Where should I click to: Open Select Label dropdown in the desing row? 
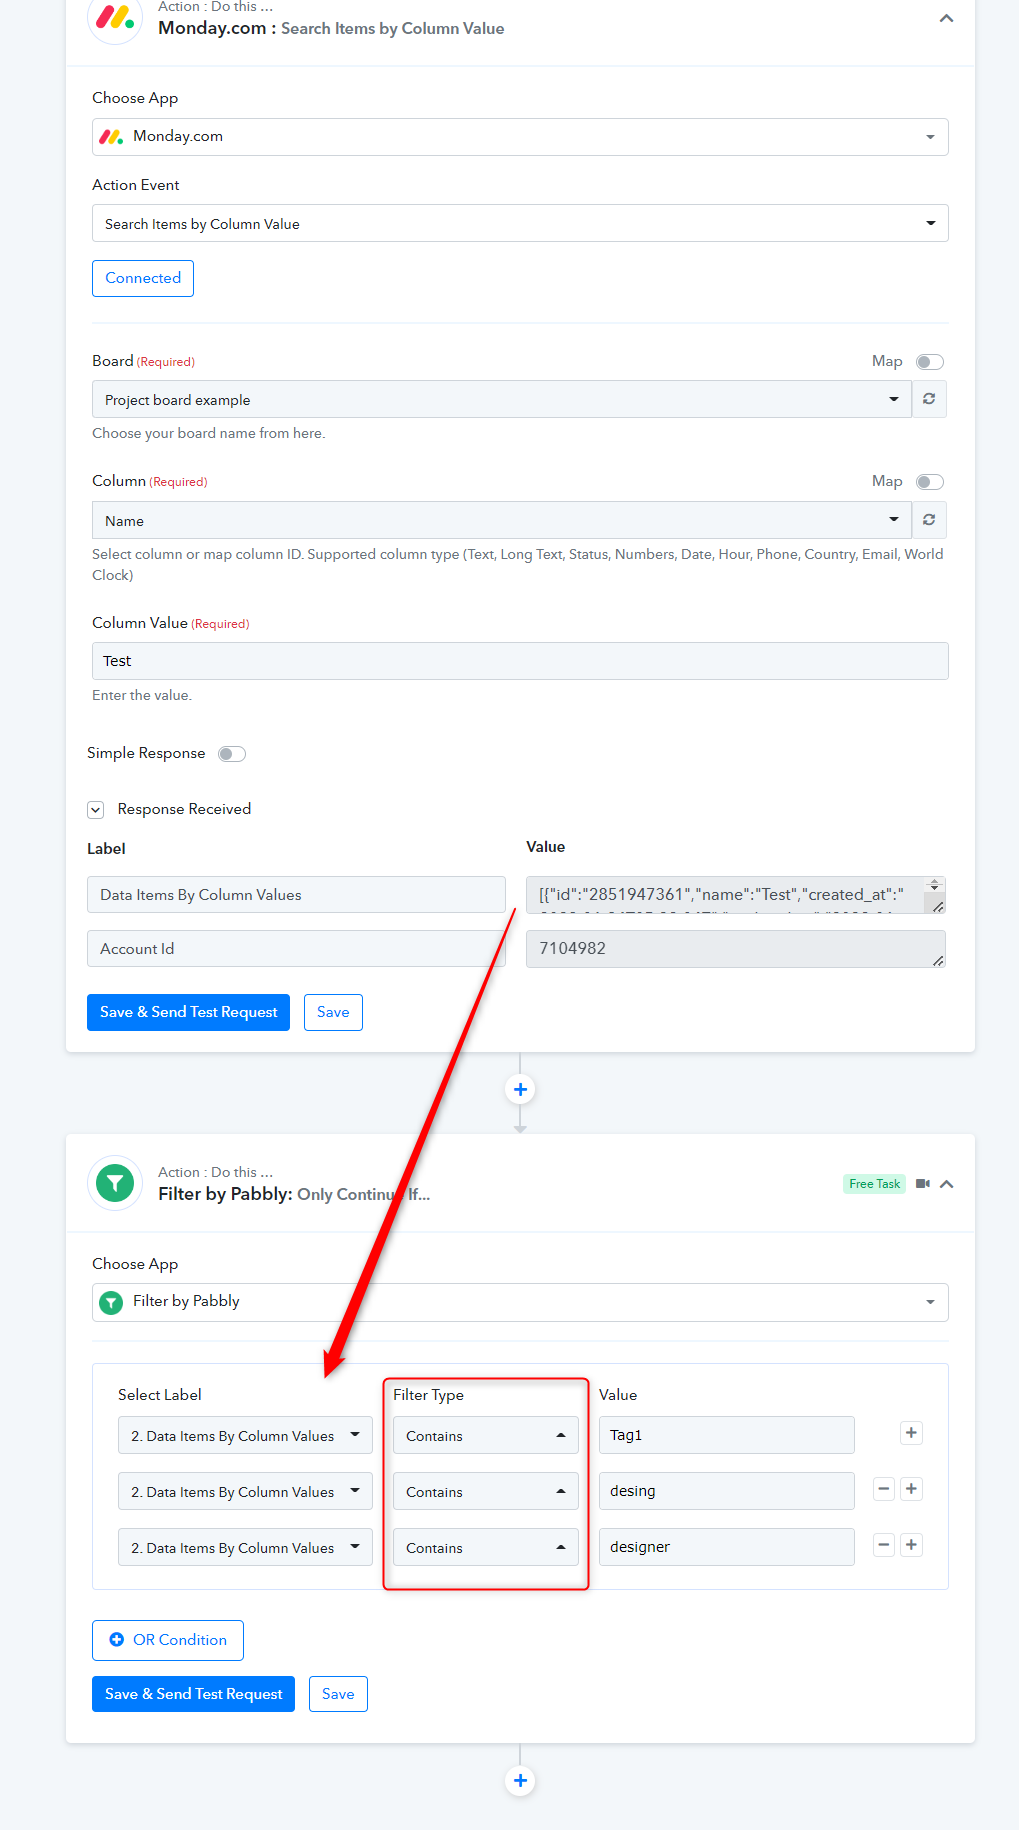point(245,1491)
